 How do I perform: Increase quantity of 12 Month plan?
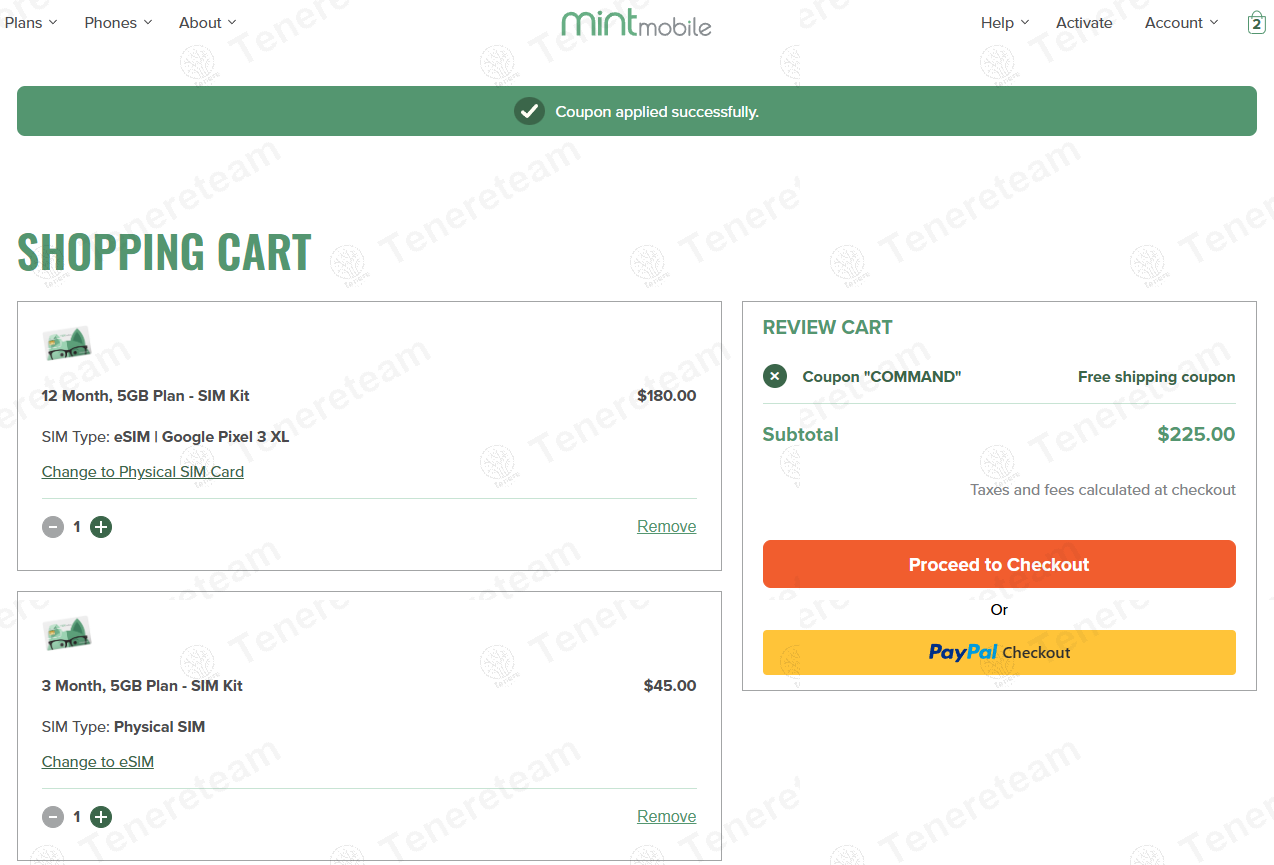[101, 527]
